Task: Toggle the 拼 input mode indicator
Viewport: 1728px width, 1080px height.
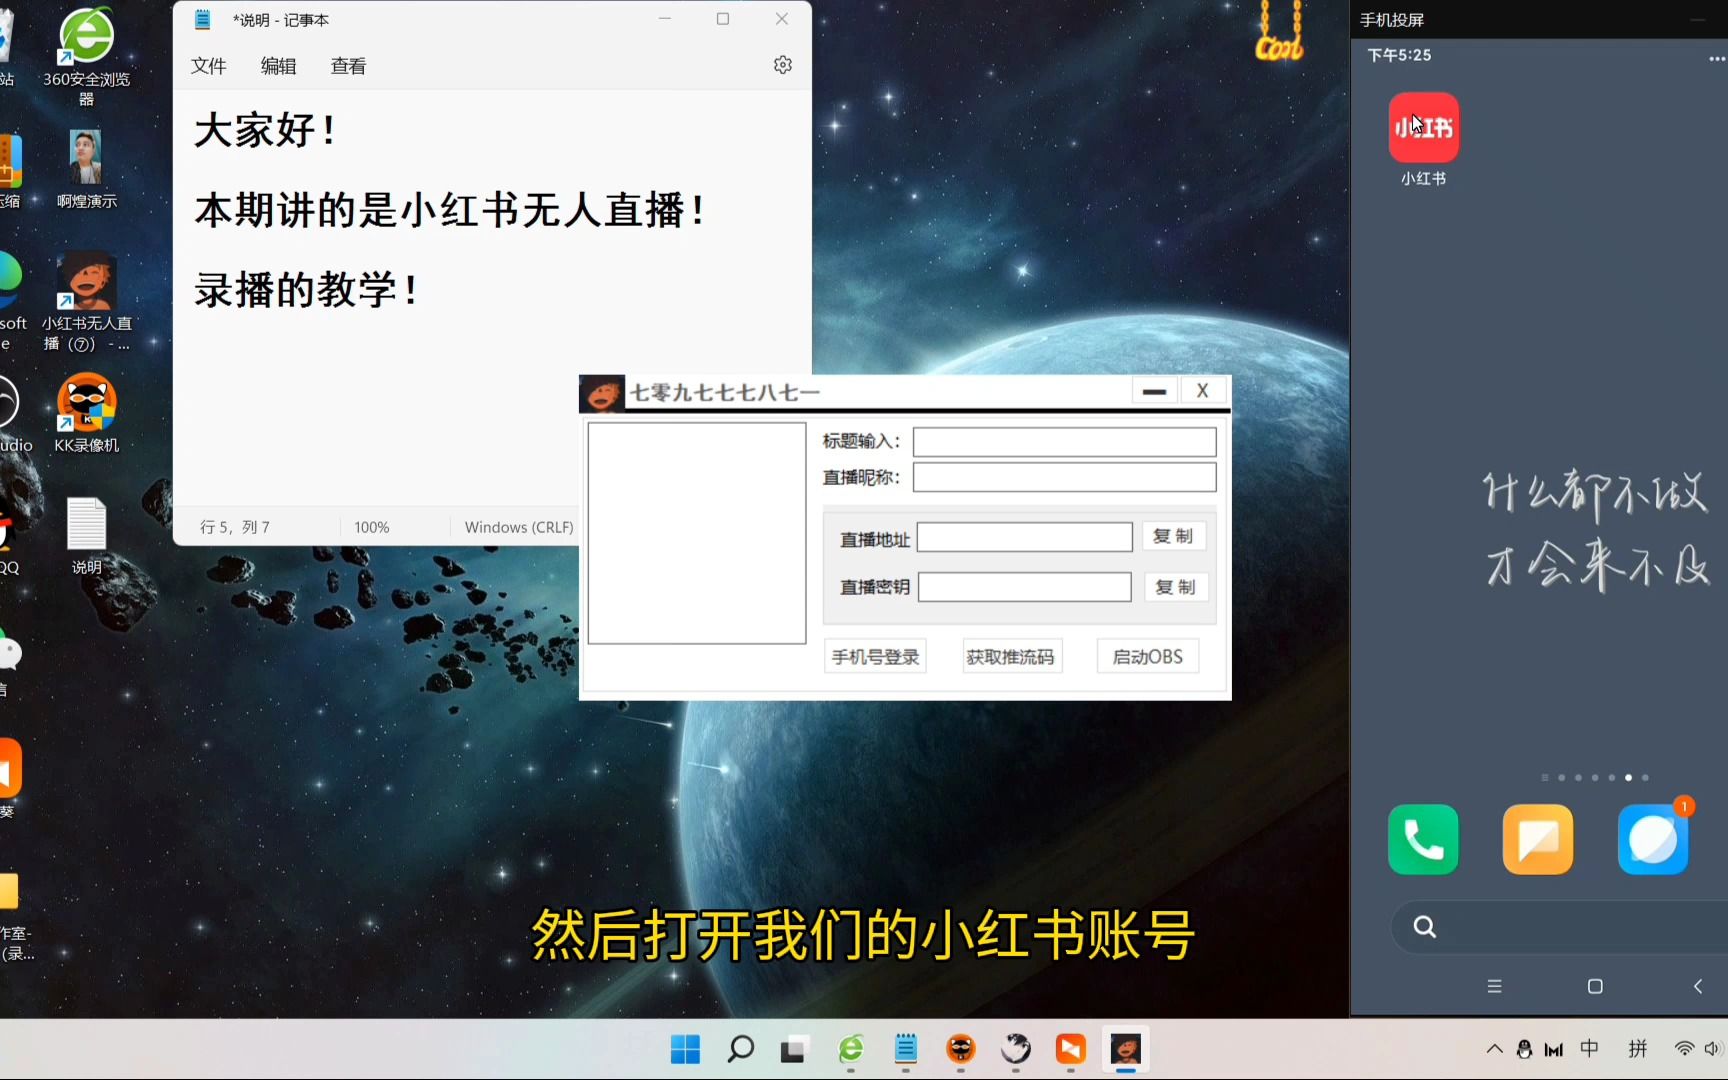Action: 1638,1048
